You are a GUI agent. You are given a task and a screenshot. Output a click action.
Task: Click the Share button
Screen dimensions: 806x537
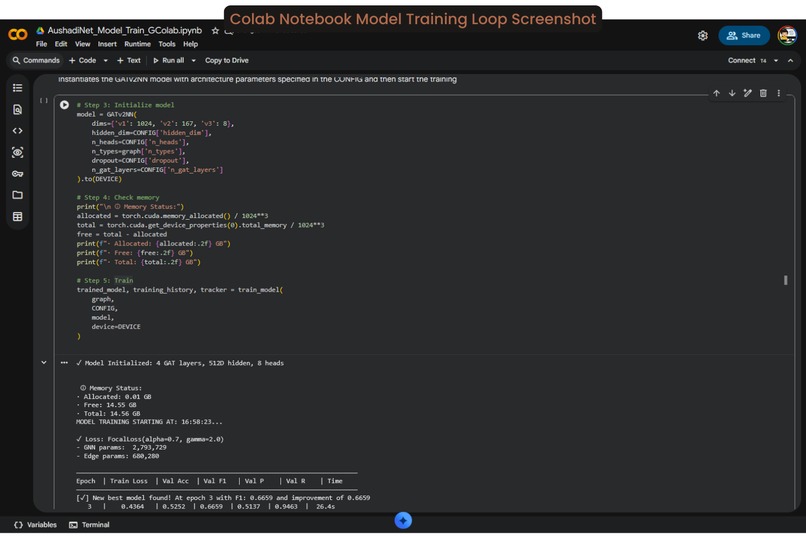click(744, 35)
